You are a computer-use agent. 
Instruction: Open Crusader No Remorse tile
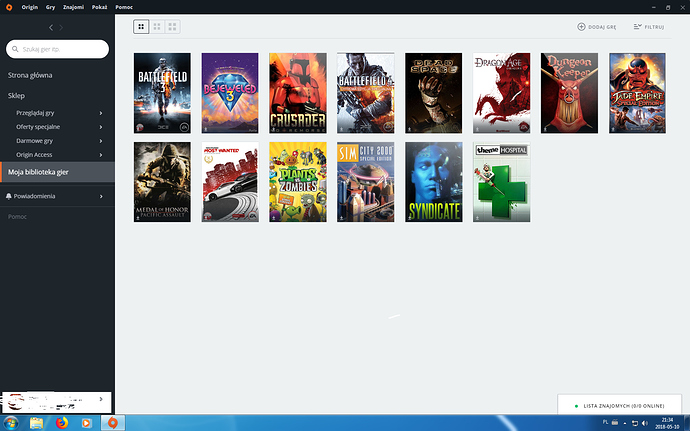[298, 93]
